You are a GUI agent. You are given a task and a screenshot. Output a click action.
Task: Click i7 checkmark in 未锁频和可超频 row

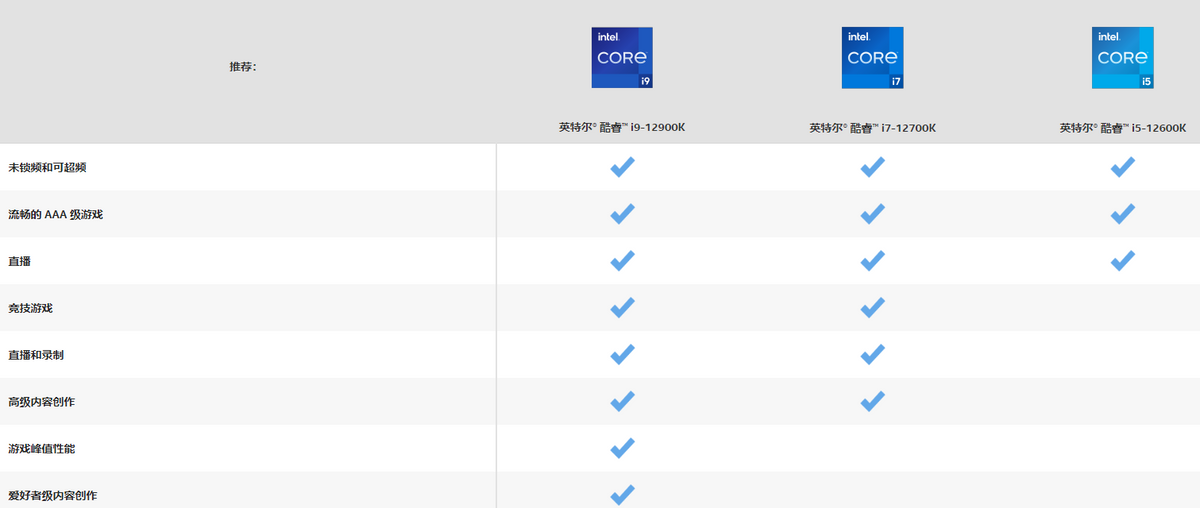click(x=872, y=167)
